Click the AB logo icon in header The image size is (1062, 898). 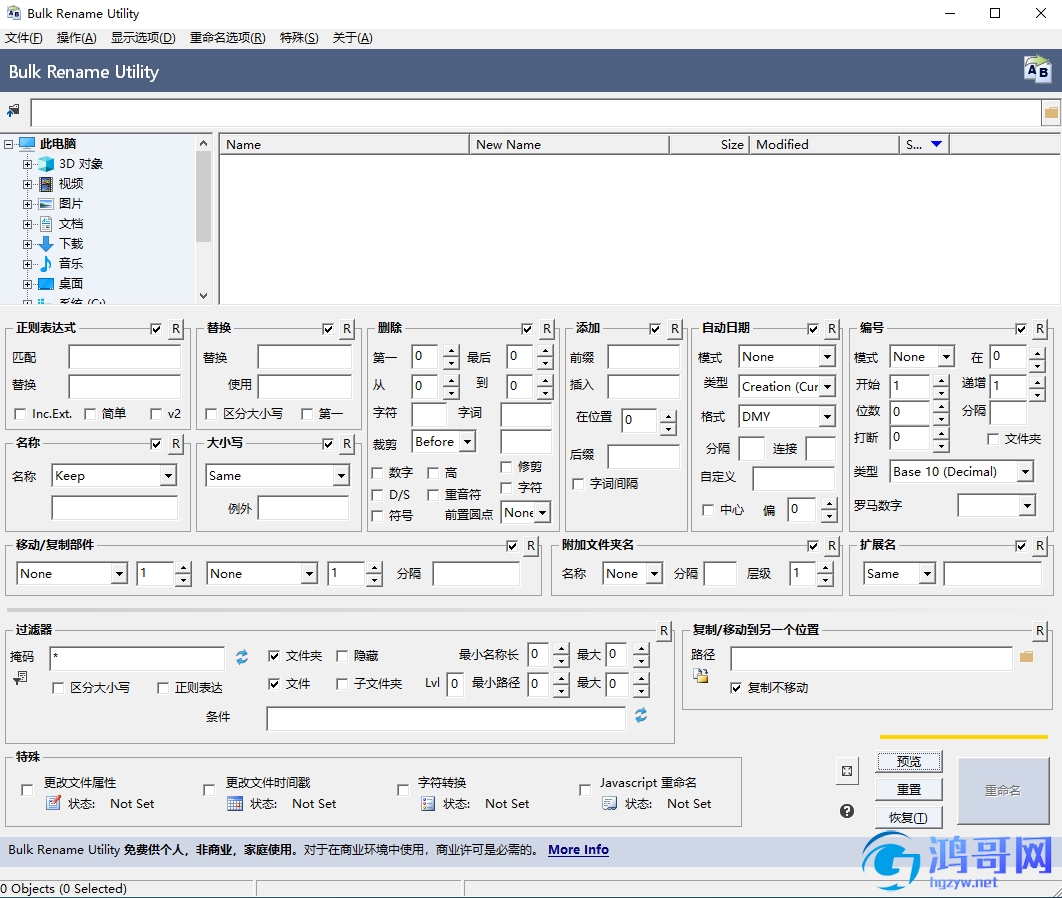coord(1038,70)
